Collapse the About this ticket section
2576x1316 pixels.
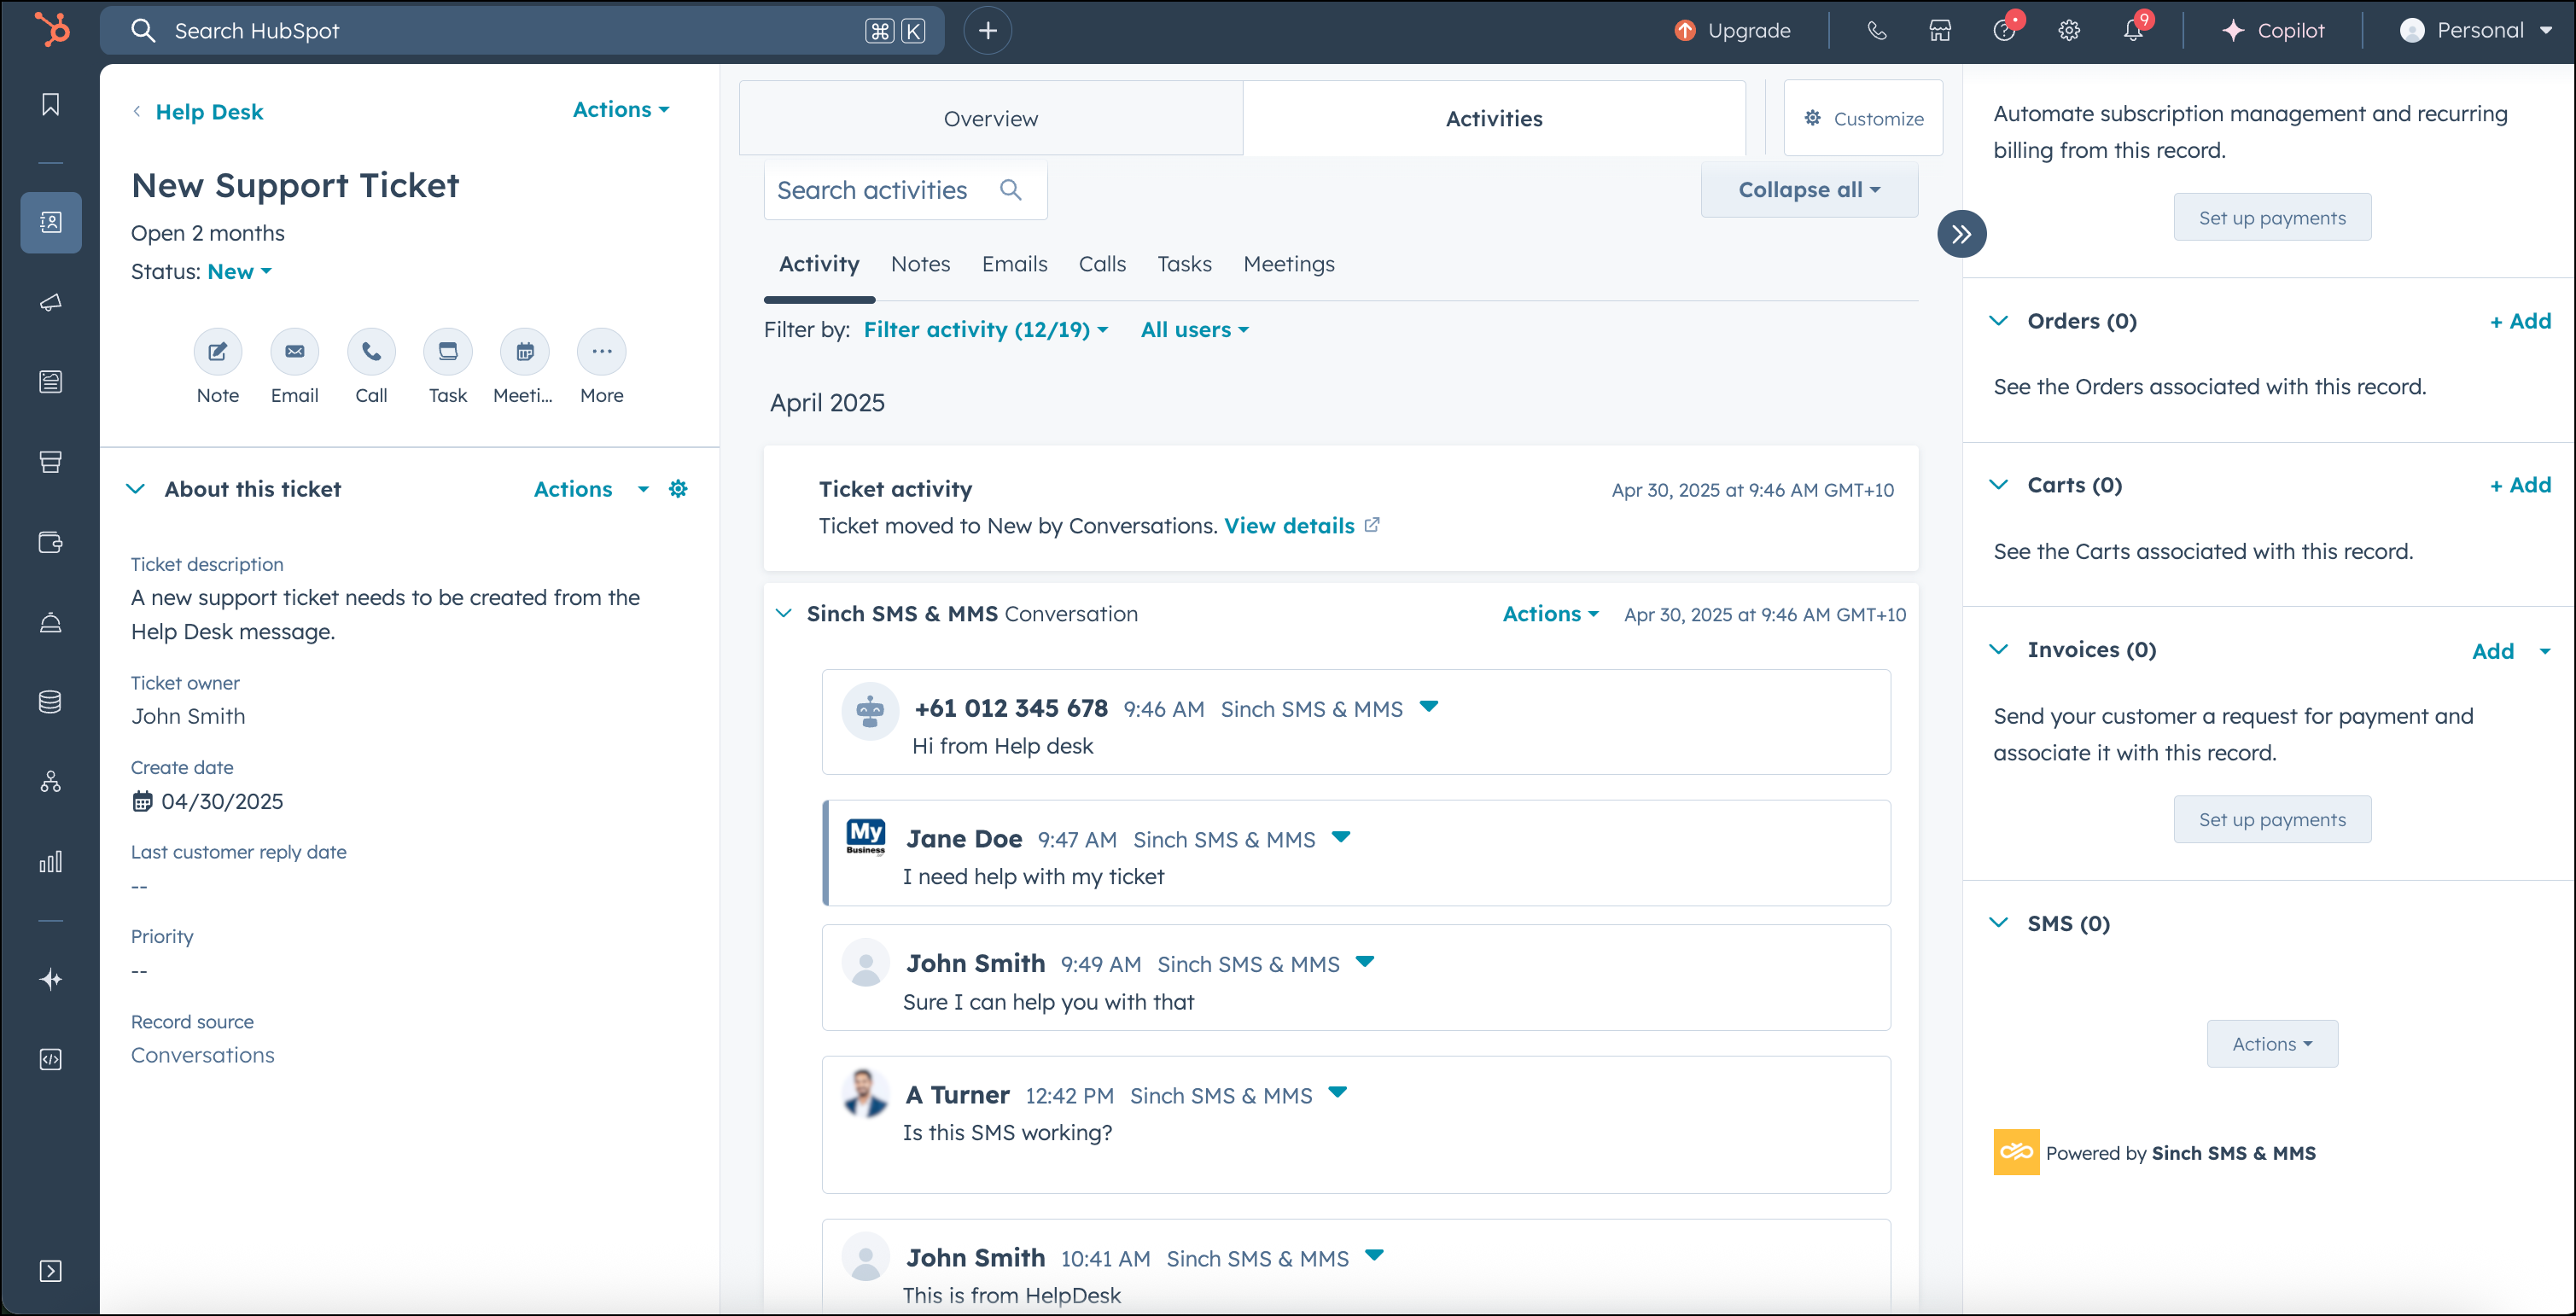click(136, 489)
